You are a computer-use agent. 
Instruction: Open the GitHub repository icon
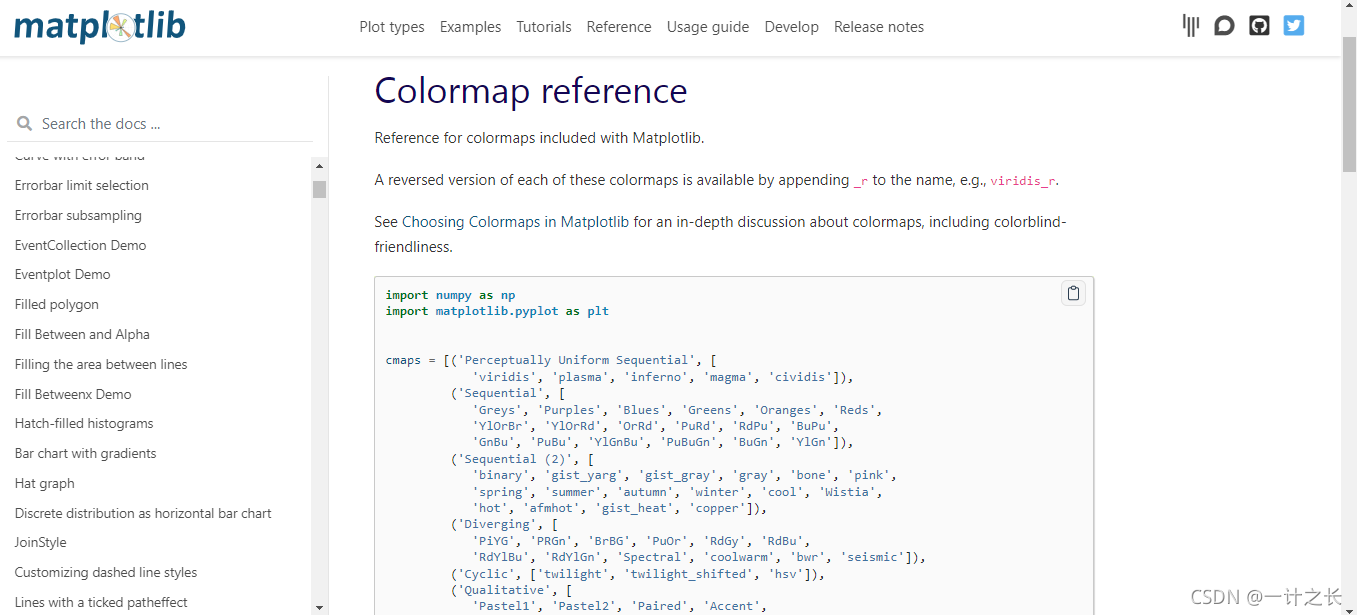click(x=1259, y=26)
